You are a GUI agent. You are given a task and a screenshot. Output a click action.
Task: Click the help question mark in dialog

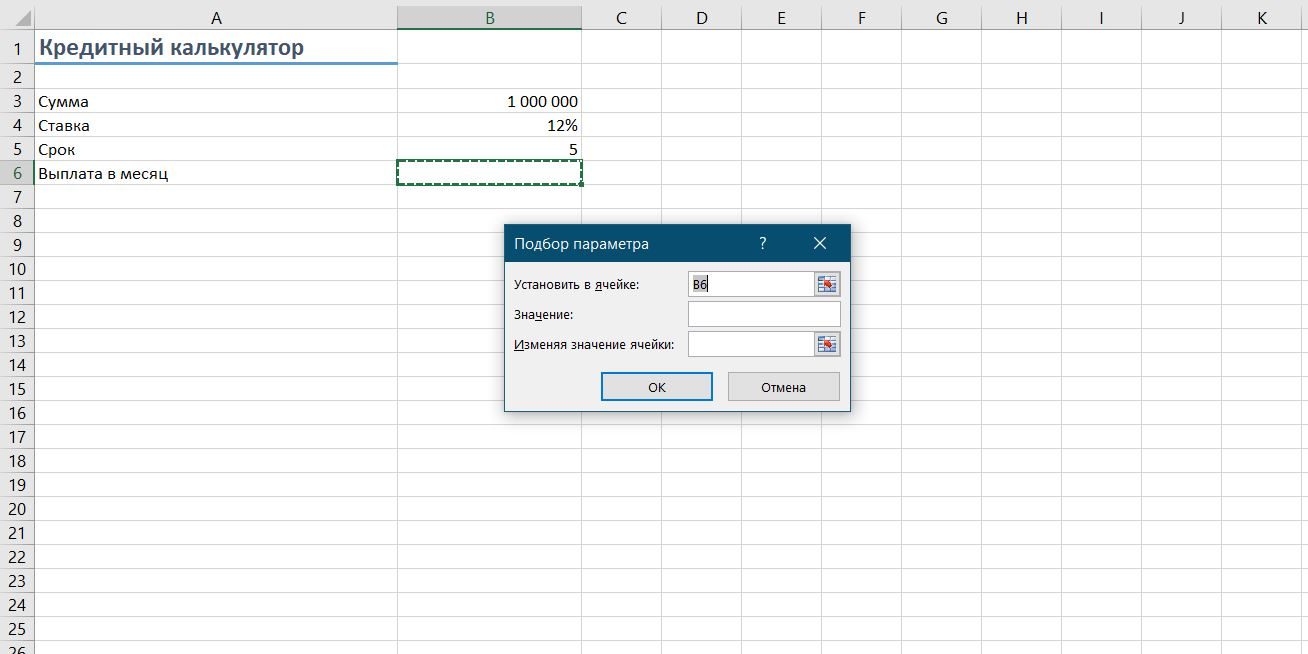(x=762, y=243)
